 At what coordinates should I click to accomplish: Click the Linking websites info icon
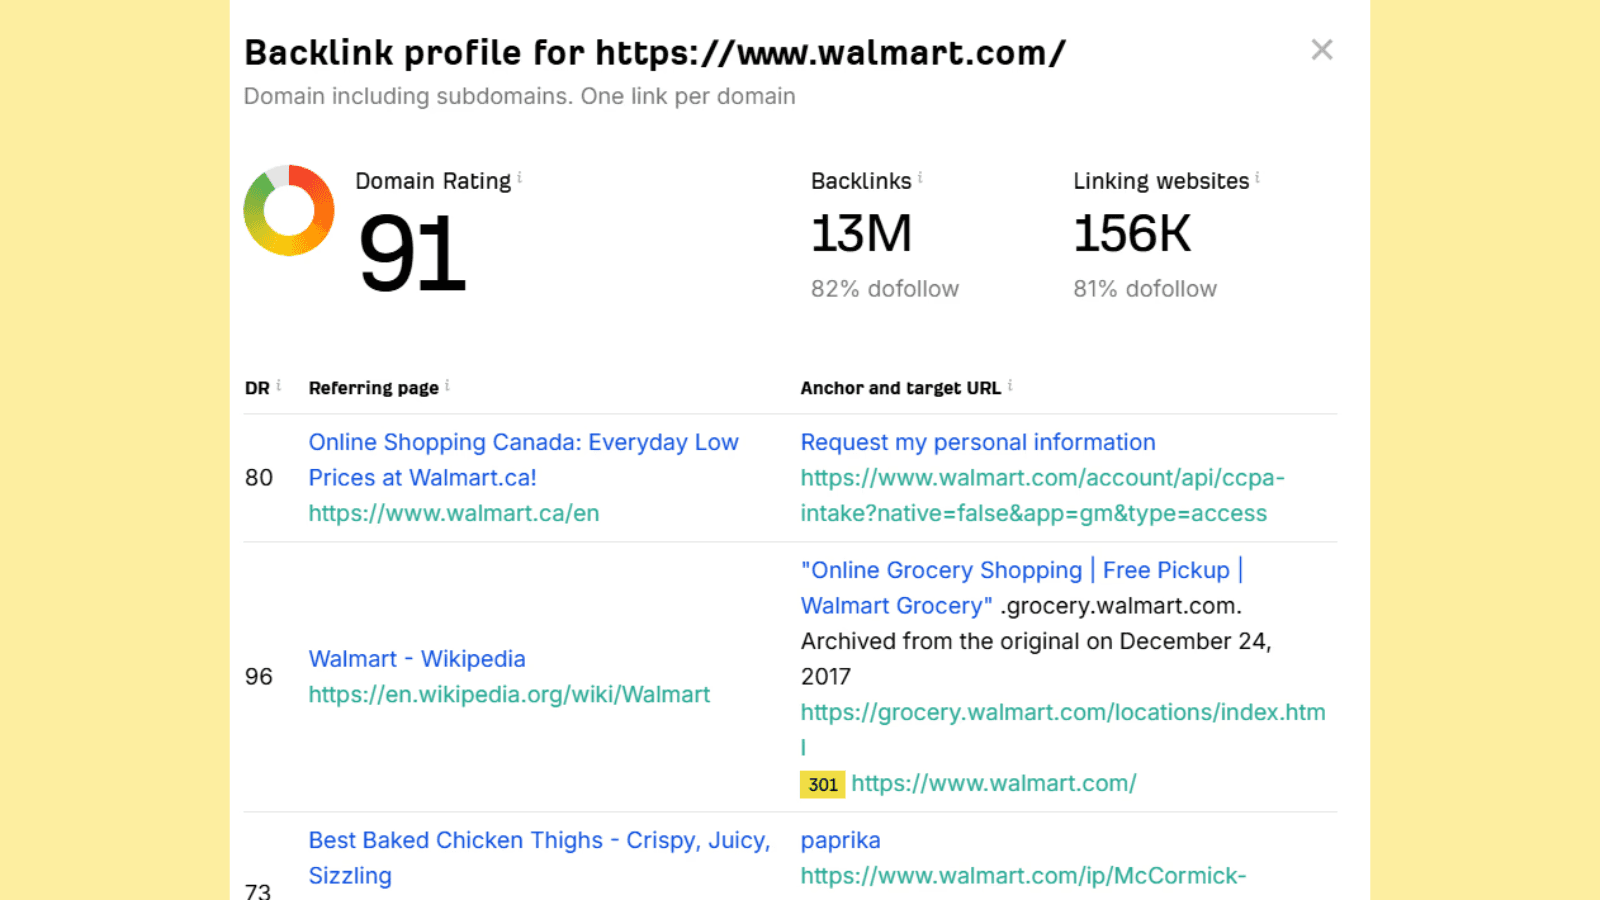tap(1257, 178)
